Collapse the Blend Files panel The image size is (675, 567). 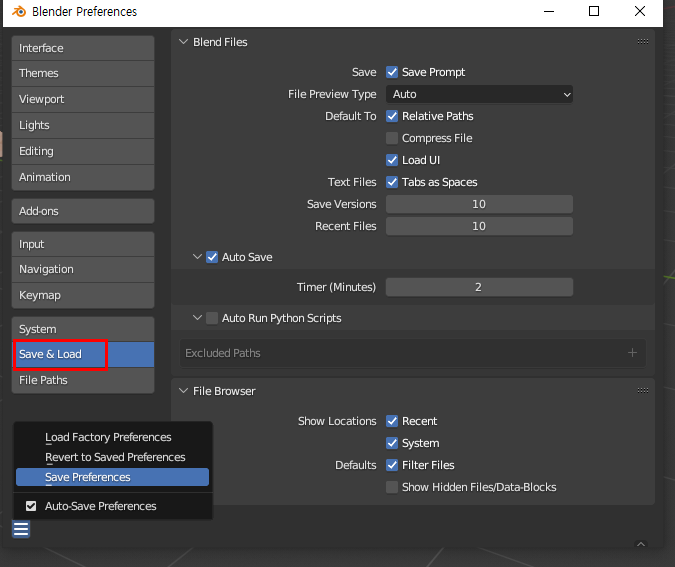[x=183, y=42]
